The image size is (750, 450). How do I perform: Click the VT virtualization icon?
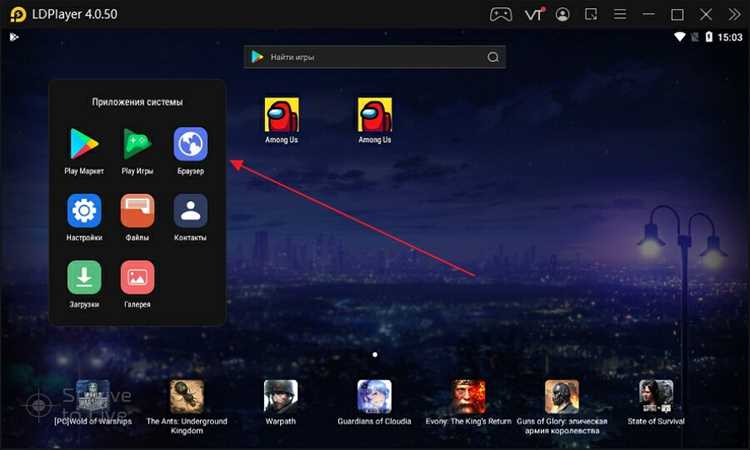click(x=534, y=14)
